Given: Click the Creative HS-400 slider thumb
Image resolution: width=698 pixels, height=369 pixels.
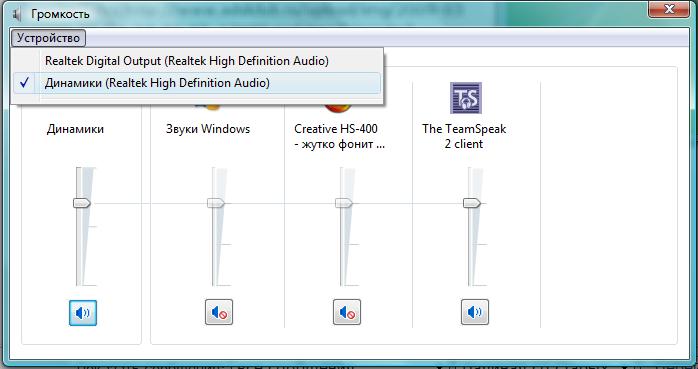Looking at the screenshot, I should click(344, 203).
